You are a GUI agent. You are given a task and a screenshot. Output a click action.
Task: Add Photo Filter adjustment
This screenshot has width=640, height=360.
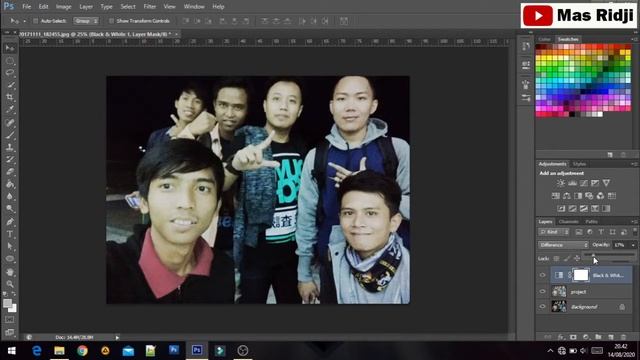click(x=589, y=196)
